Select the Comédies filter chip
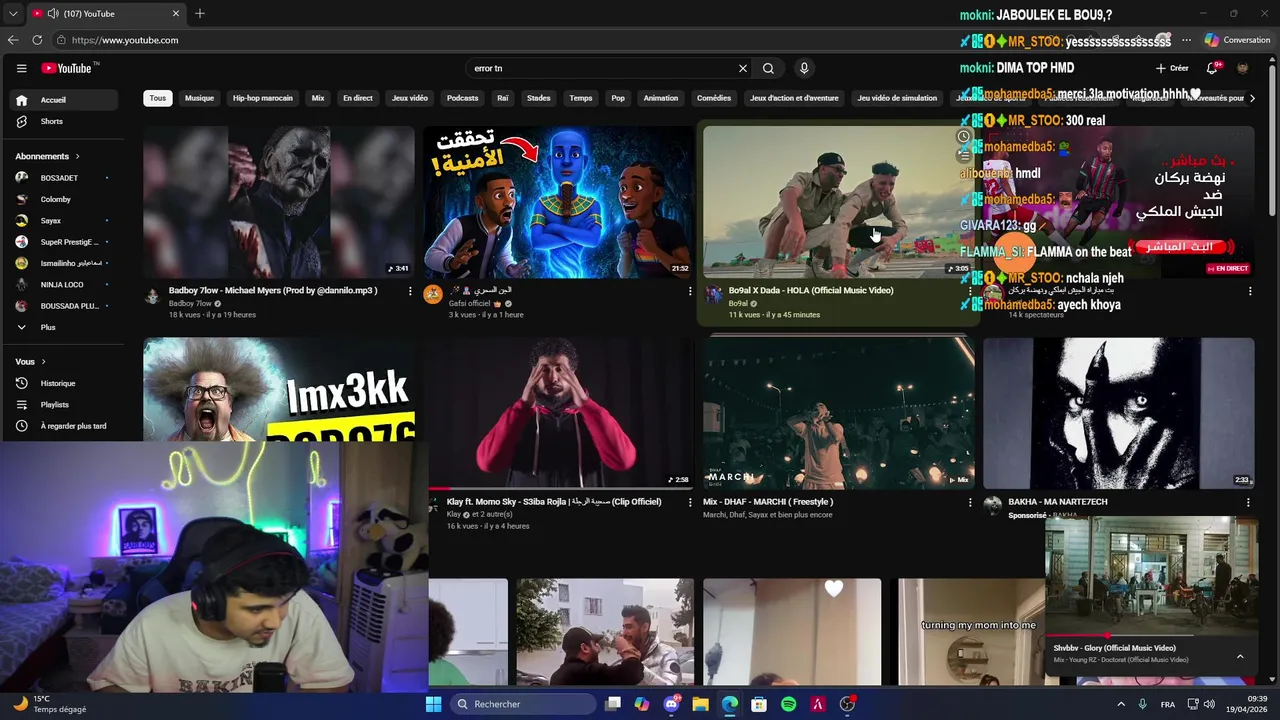1280x720 pixels. (714, 98)
